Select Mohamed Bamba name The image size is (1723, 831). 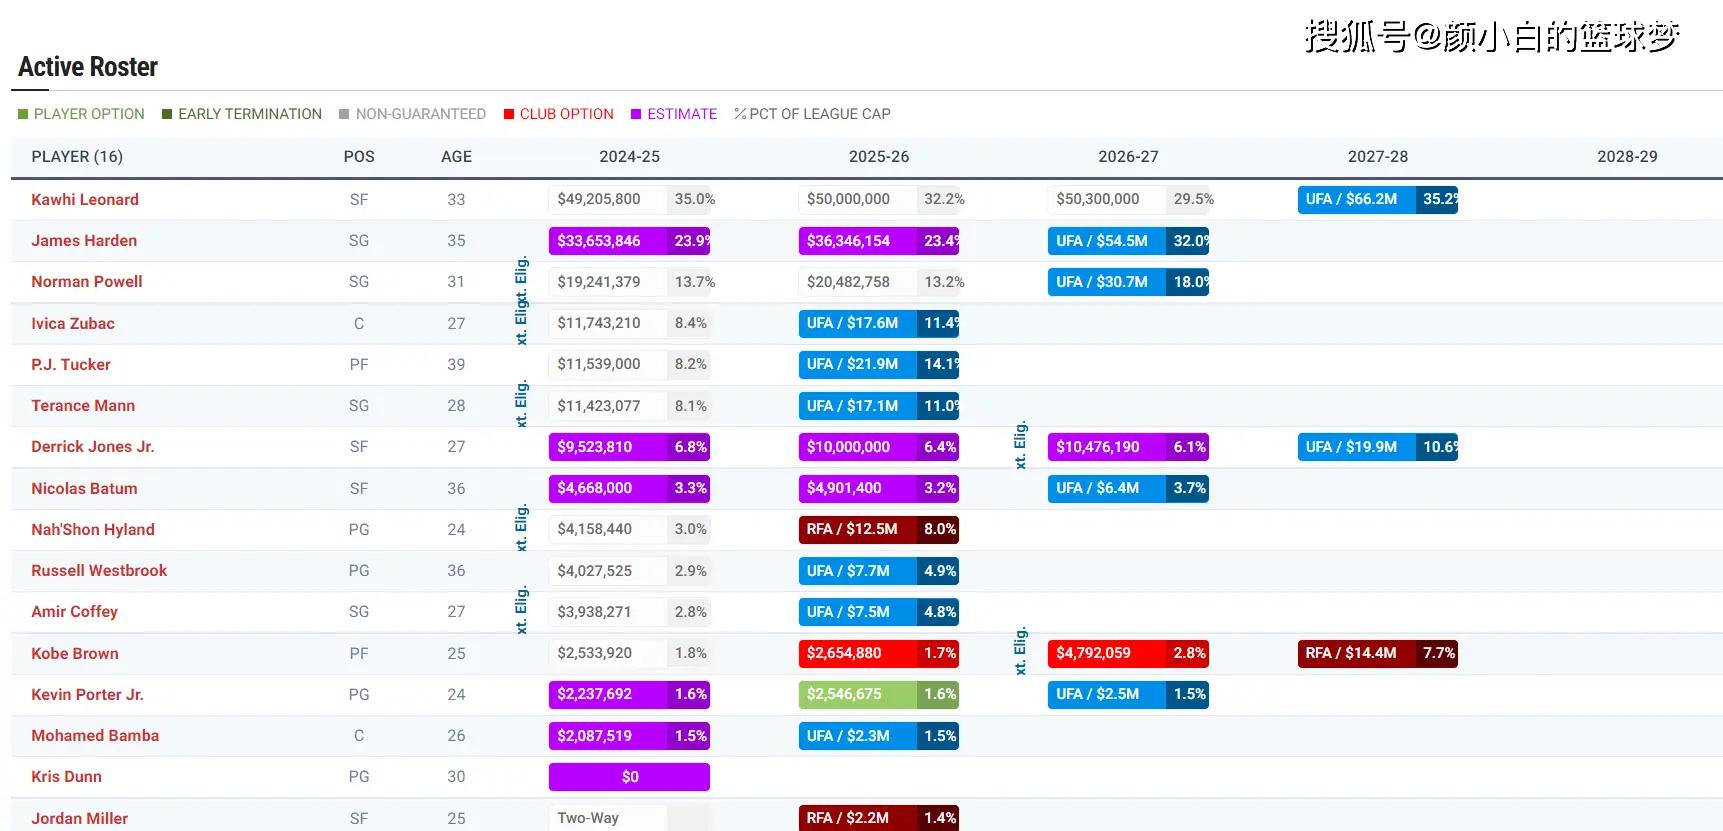(x=95, y=735)
